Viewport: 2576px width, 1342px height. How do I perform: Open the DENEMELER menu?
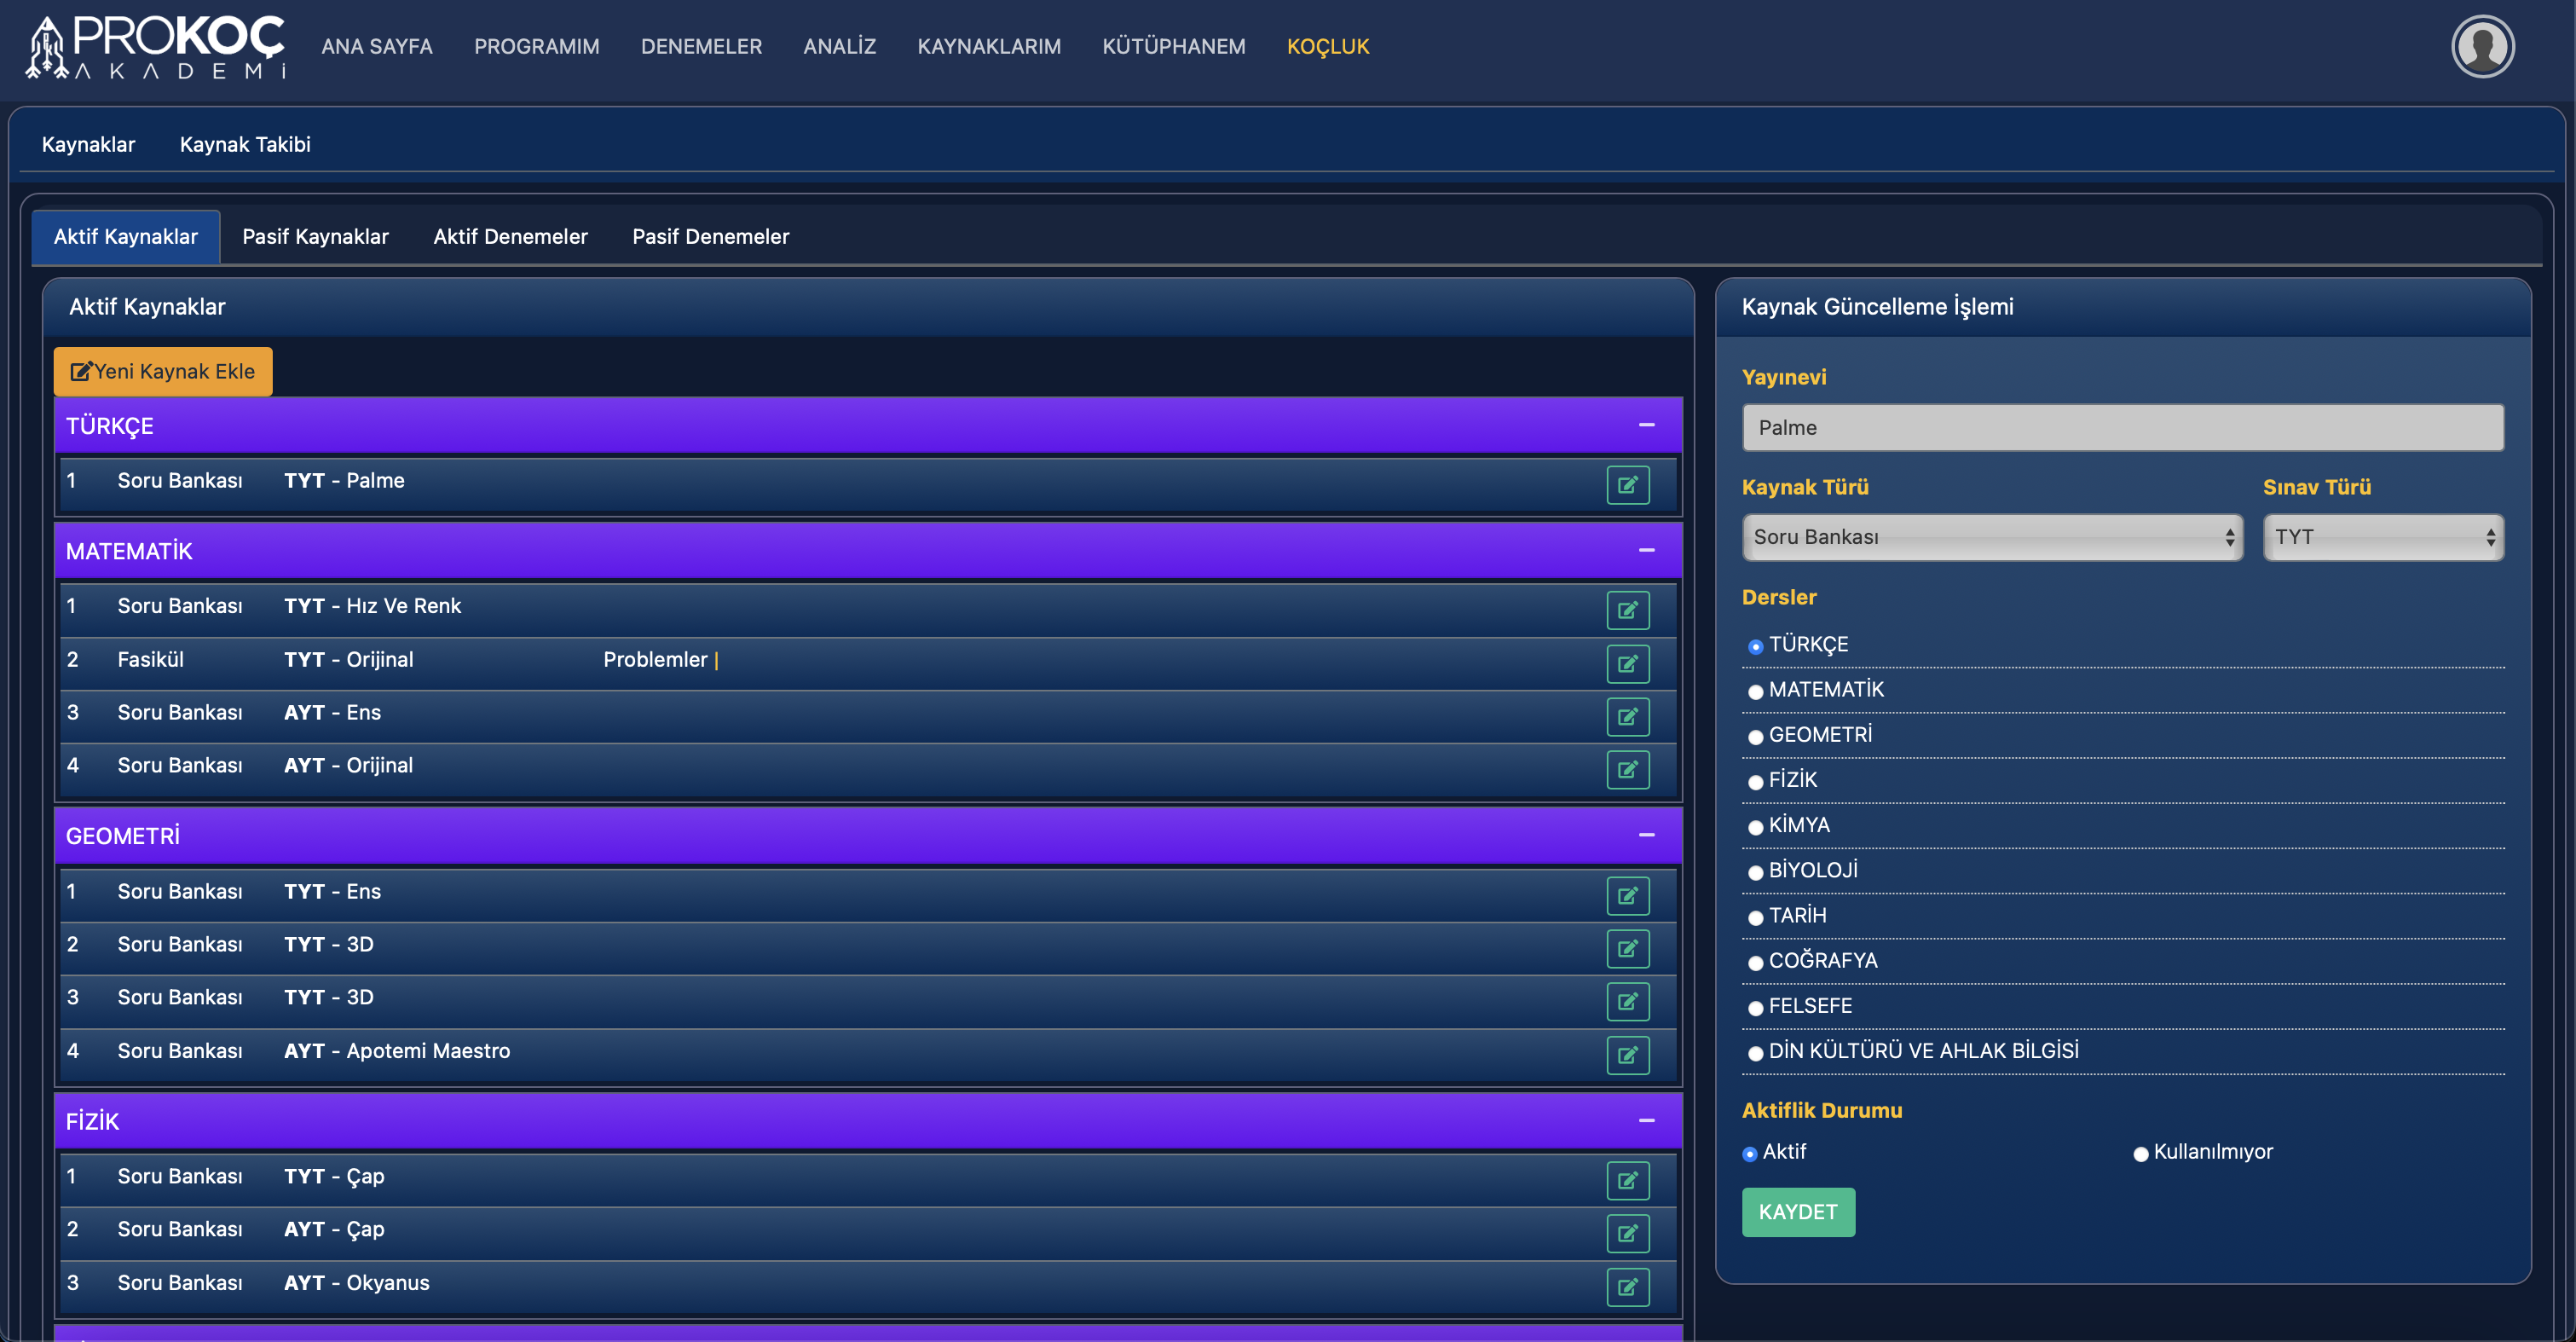point(701,47)
